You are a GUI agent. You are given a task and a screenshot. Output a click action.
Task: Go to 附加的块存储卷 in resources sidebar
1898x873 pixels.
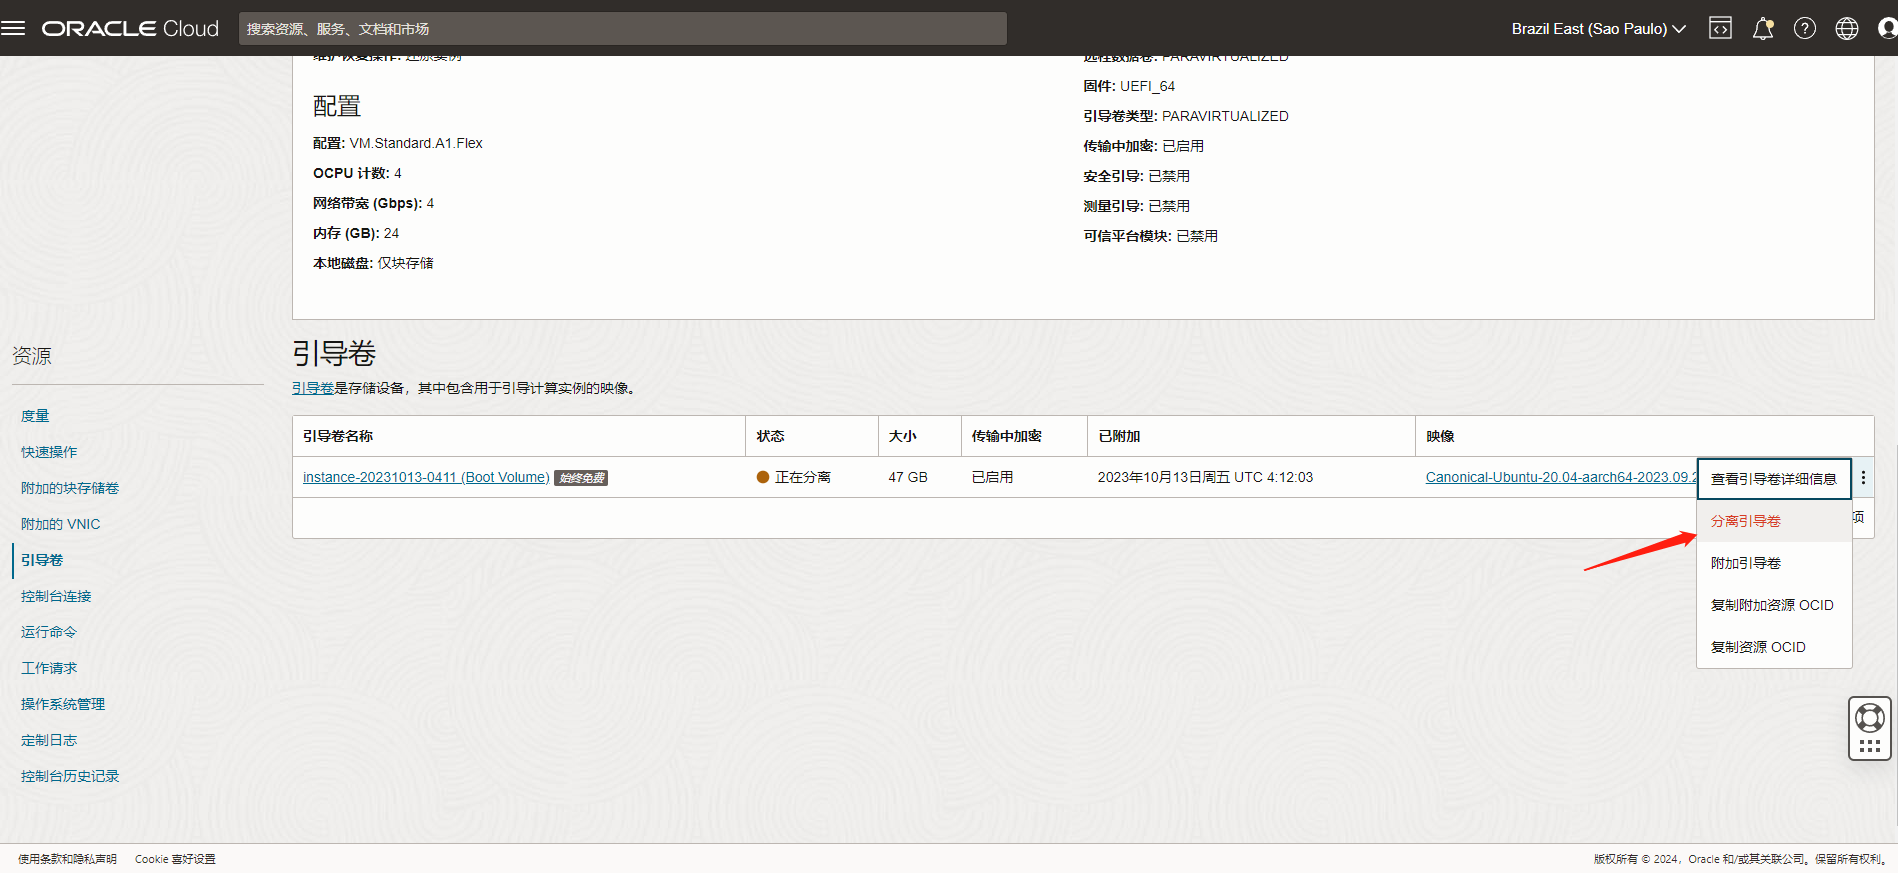tap(70, 488)
